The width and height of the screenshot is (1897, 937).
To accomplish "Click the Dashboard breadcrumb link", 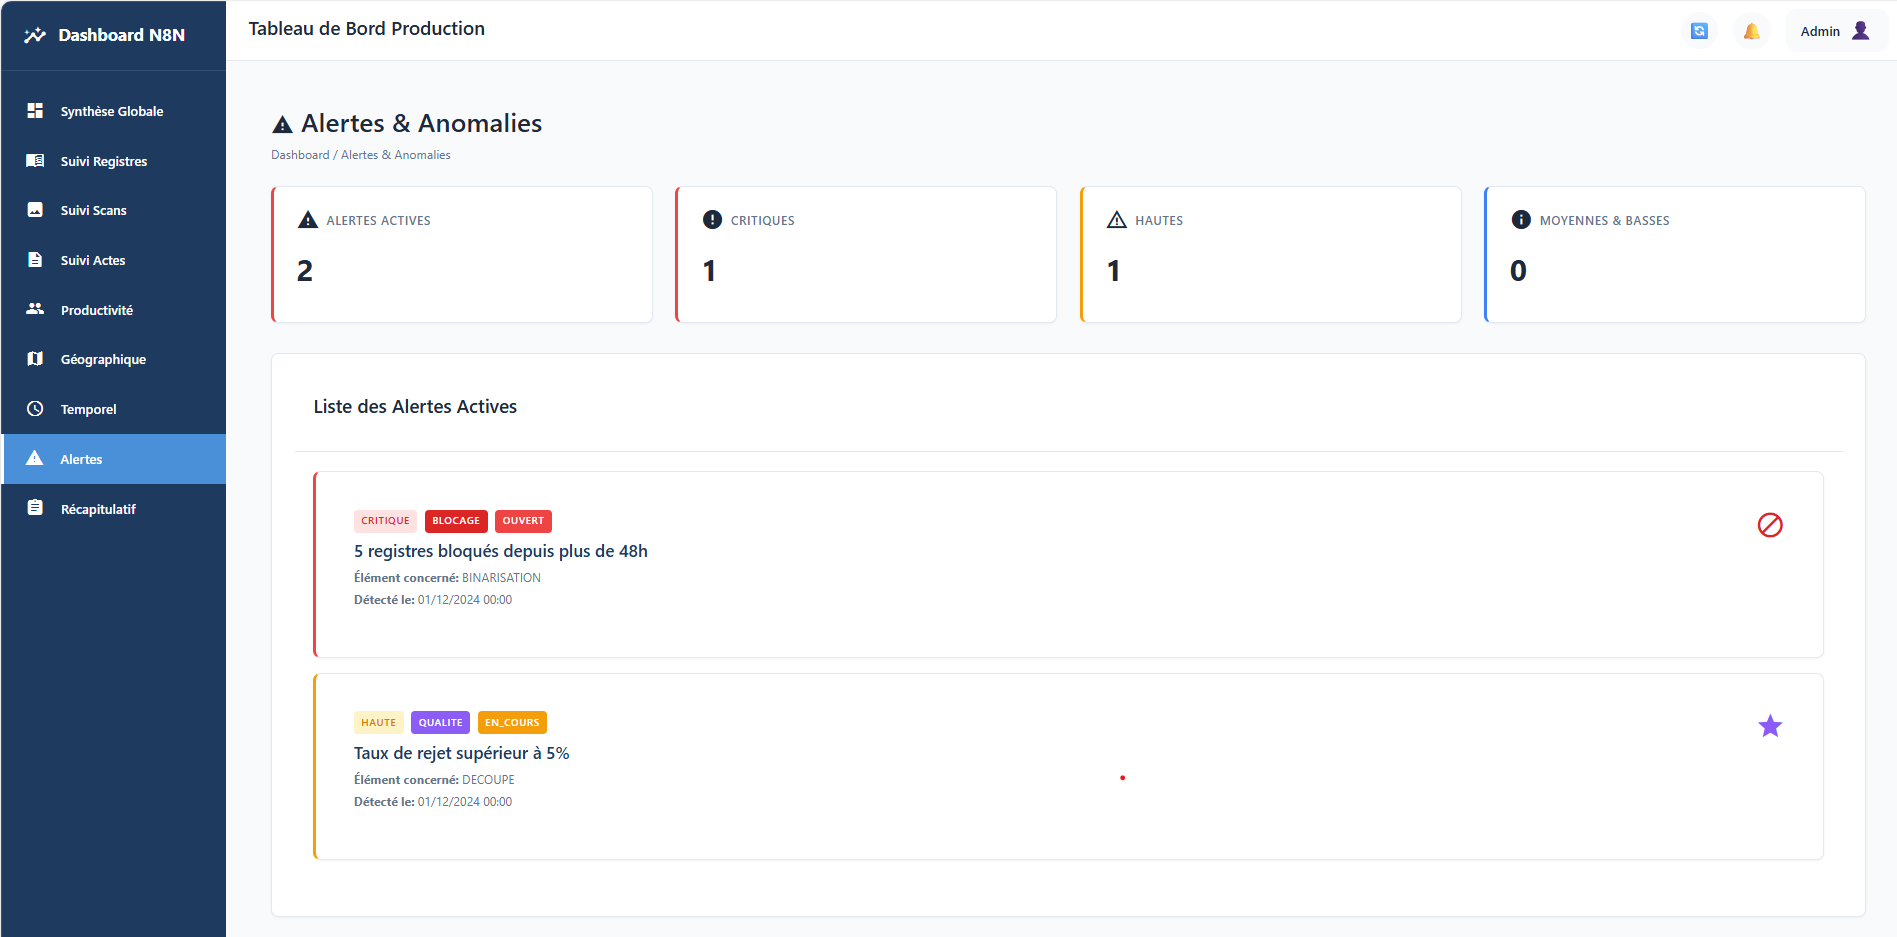I will tap(300, 154).
